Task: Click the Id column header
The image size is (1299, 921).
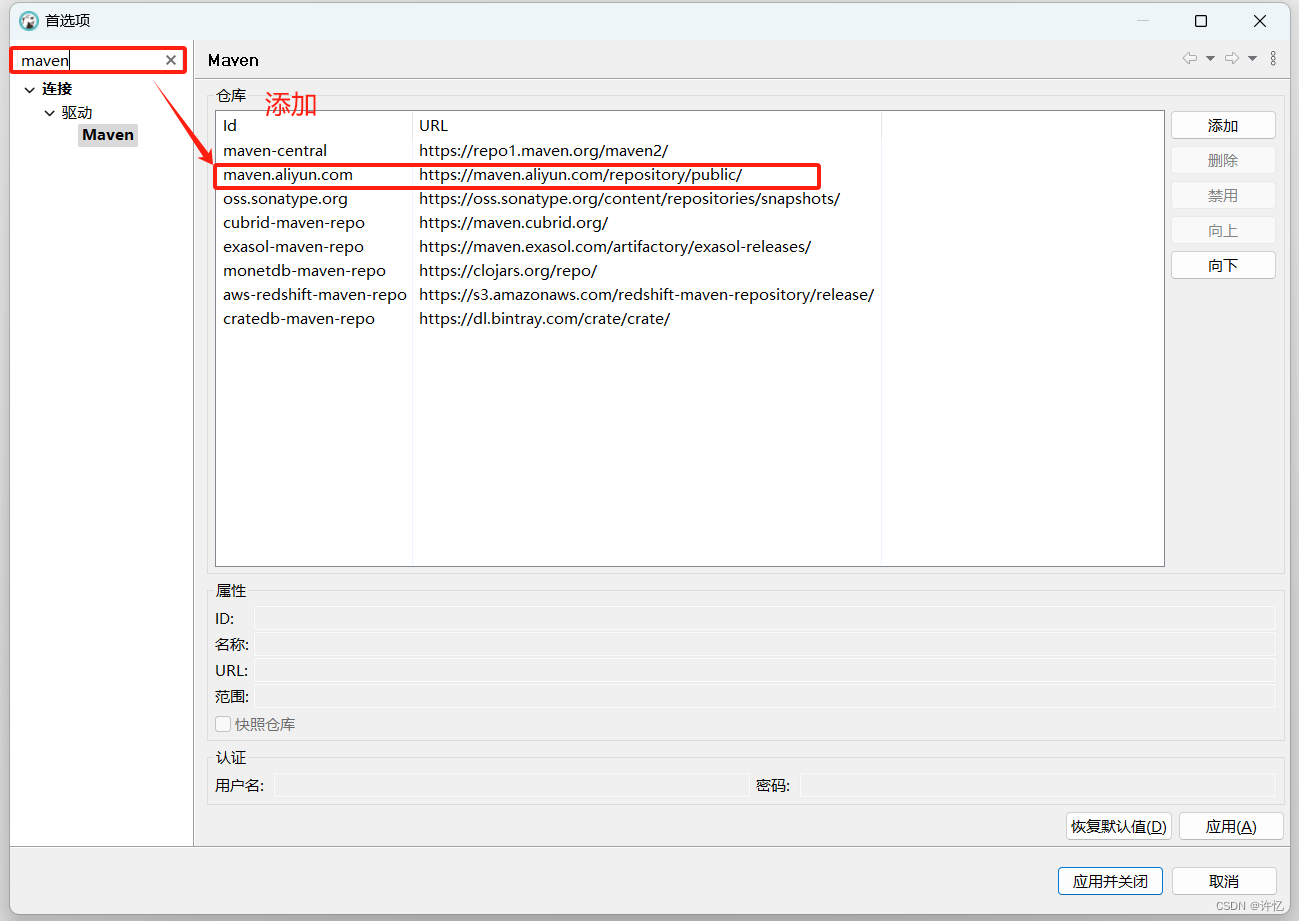Action: [x=314, y=126]
